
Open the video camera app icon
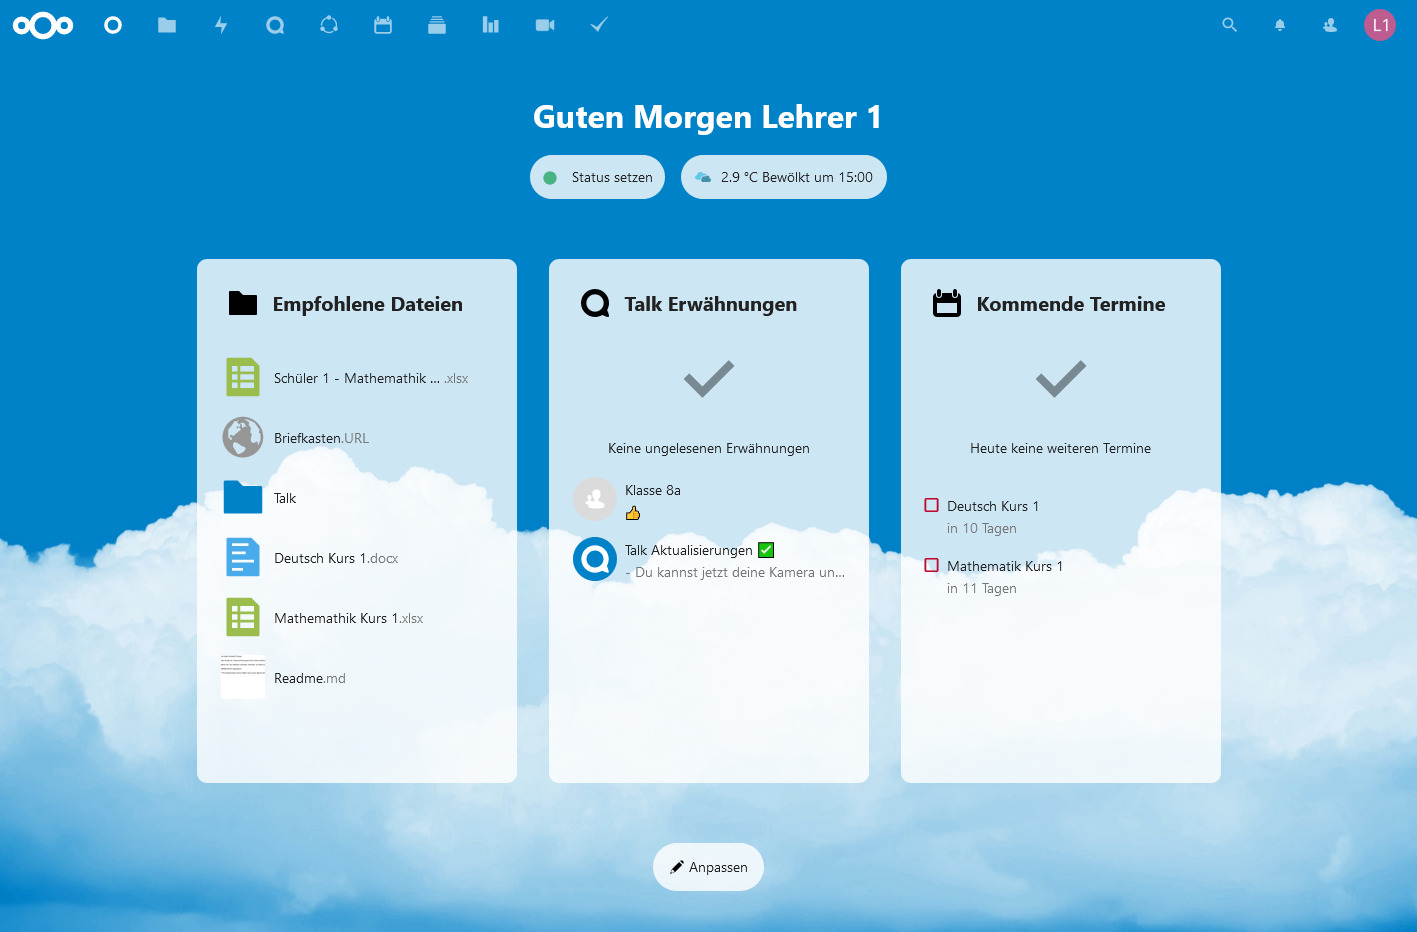(x=545, y=25)
